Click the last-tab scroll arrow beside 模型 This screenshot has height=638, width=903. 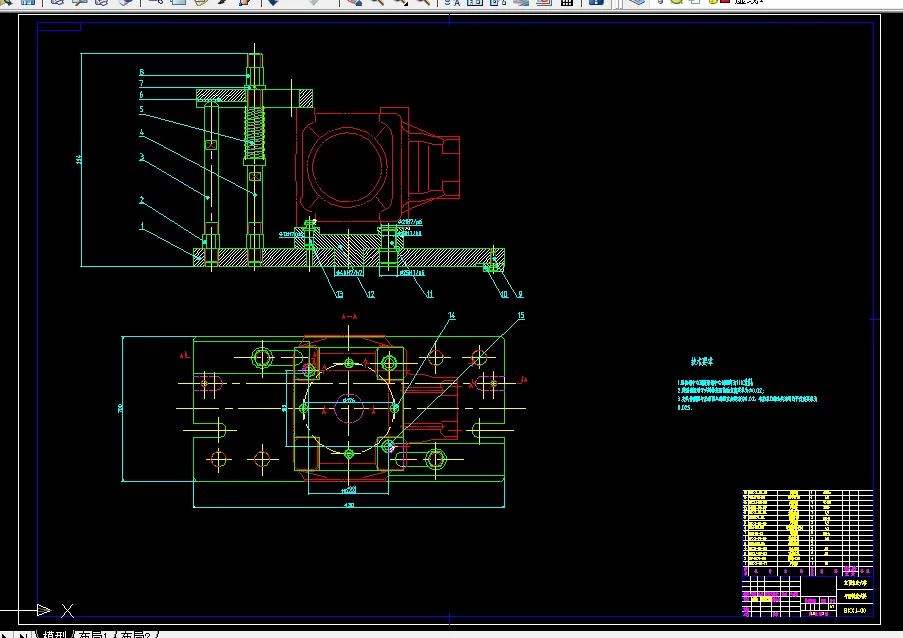(x=24, y=635)
